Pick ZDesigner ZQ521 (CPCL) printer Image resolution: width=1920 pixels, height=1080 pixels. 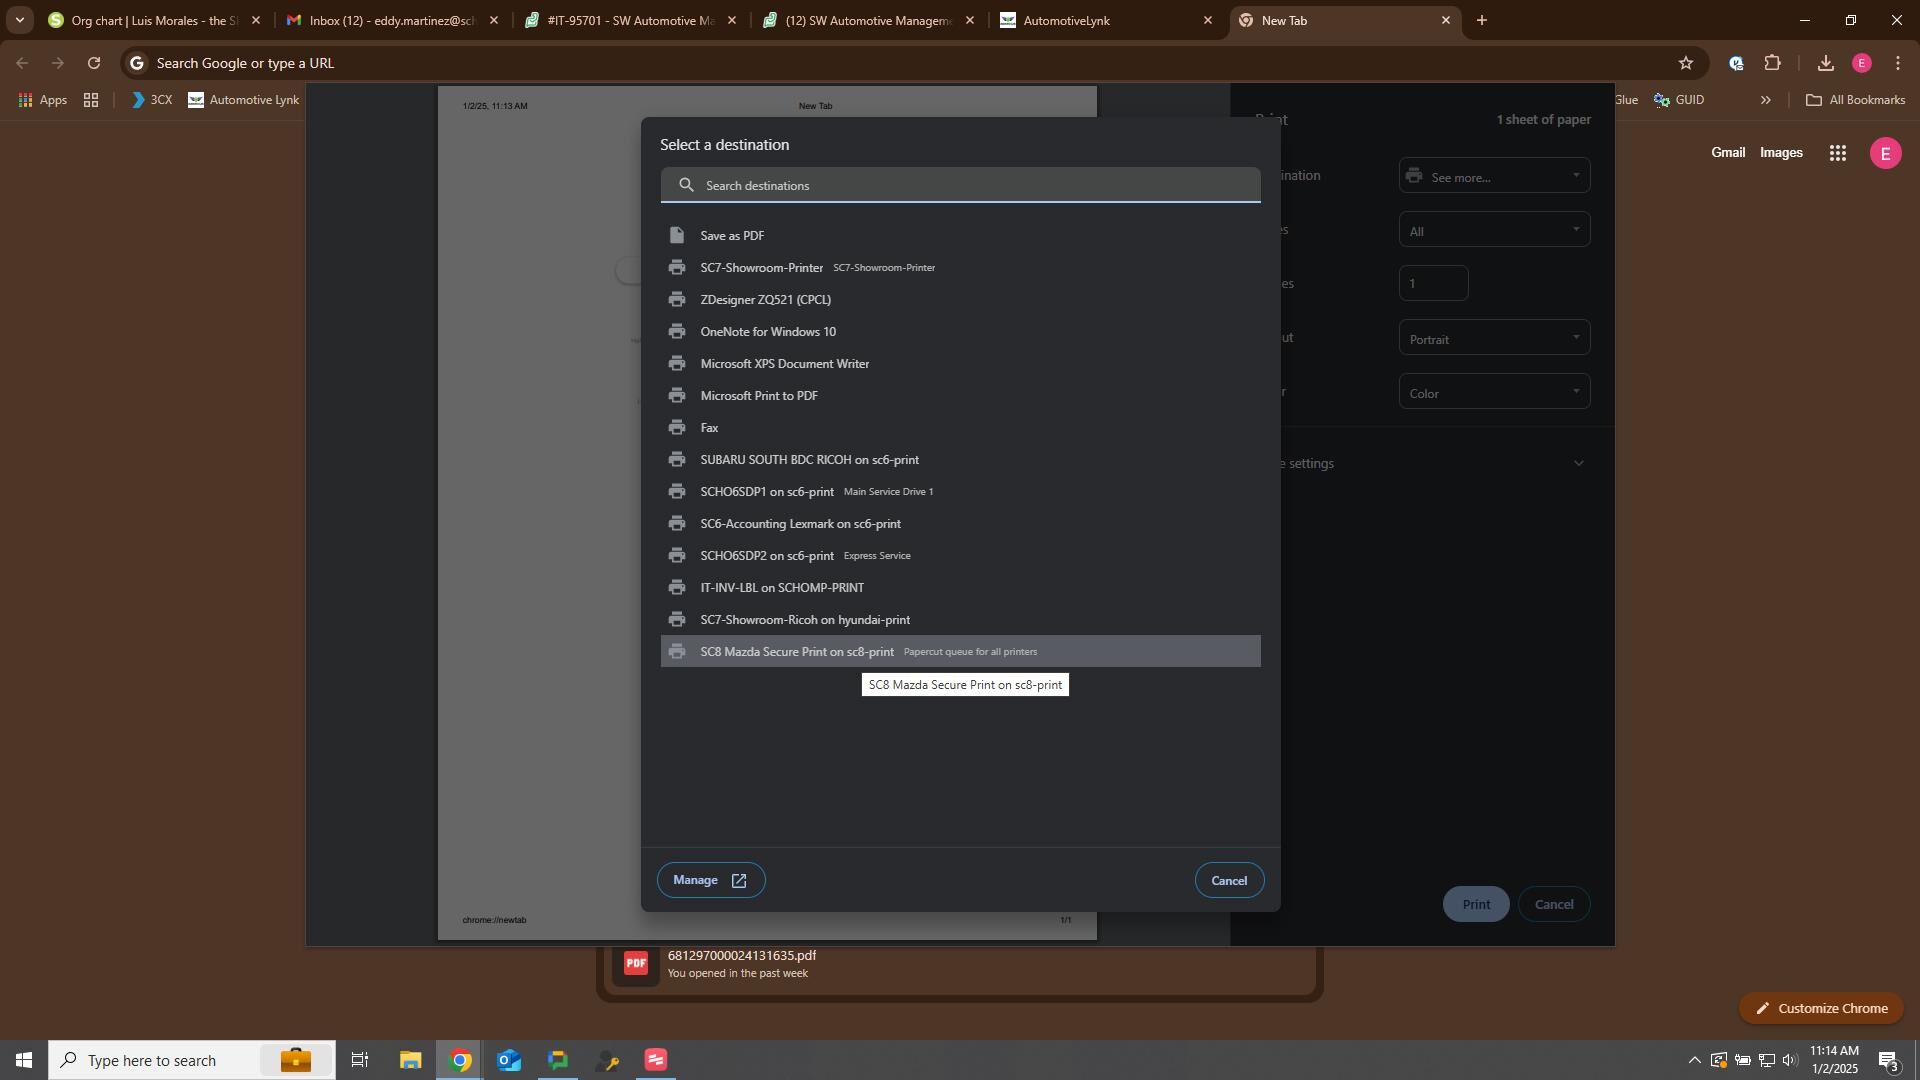[765, 300]
